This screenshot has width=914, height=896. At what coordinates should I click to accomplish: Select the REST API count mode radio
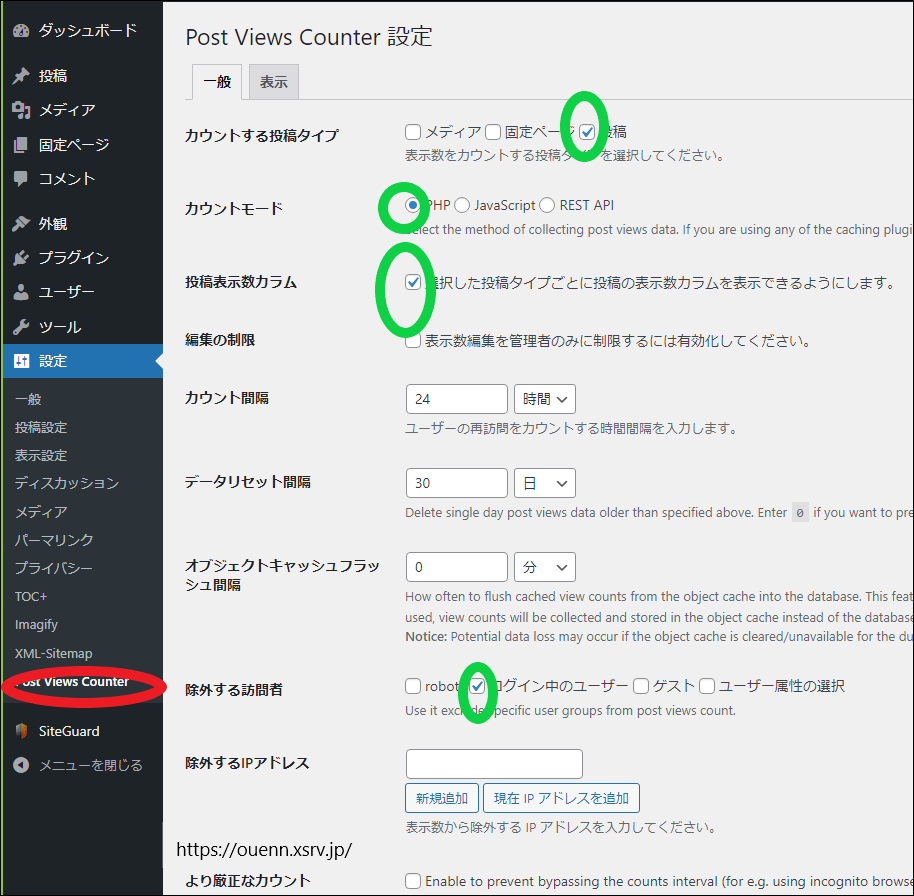(x=547, y=205)
